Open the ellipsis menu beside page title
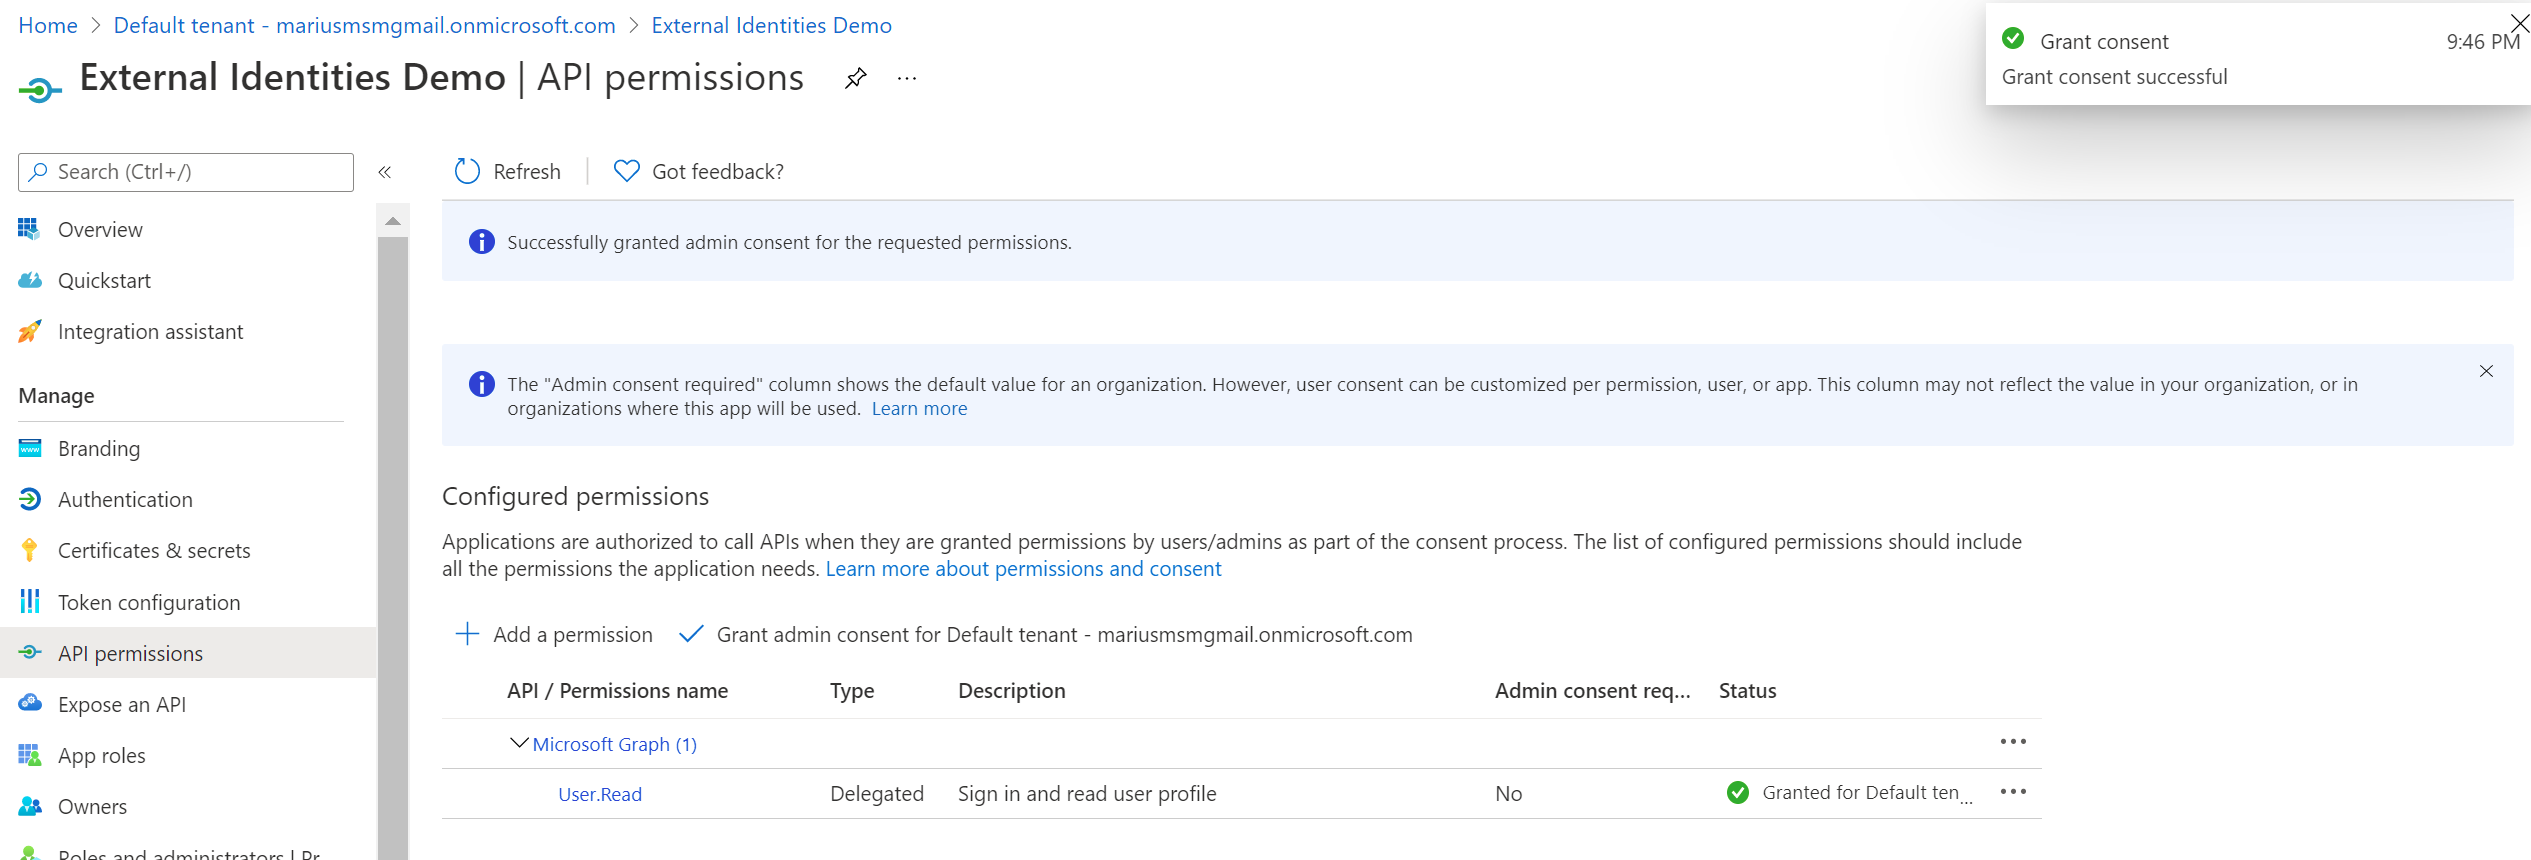Screen dimensions: 2531x860 (x=907, y=78)
